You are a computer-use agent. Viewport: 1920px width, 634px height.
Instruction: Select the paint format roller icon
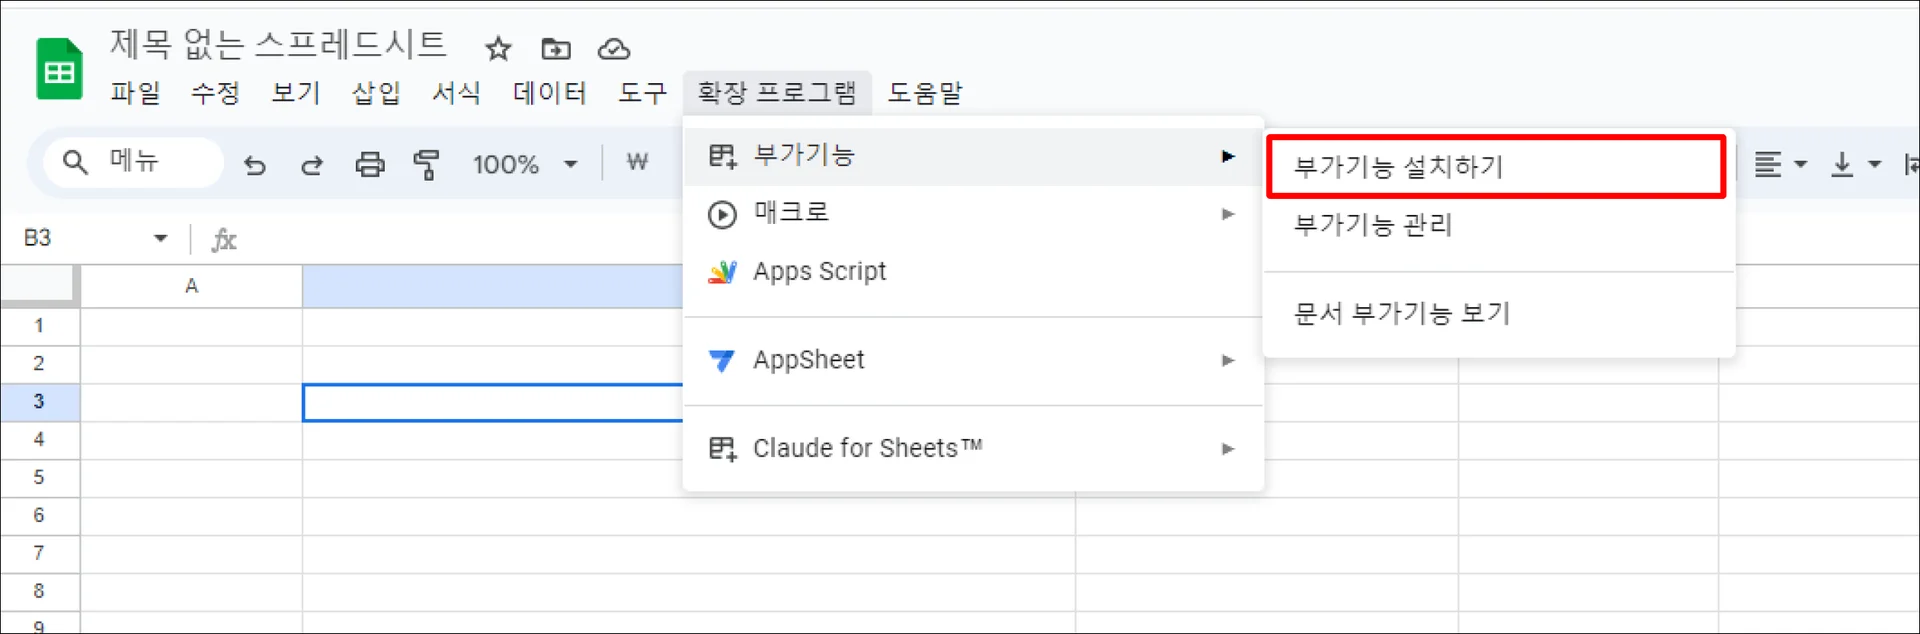pyautogui.click(x=427, y=164)
